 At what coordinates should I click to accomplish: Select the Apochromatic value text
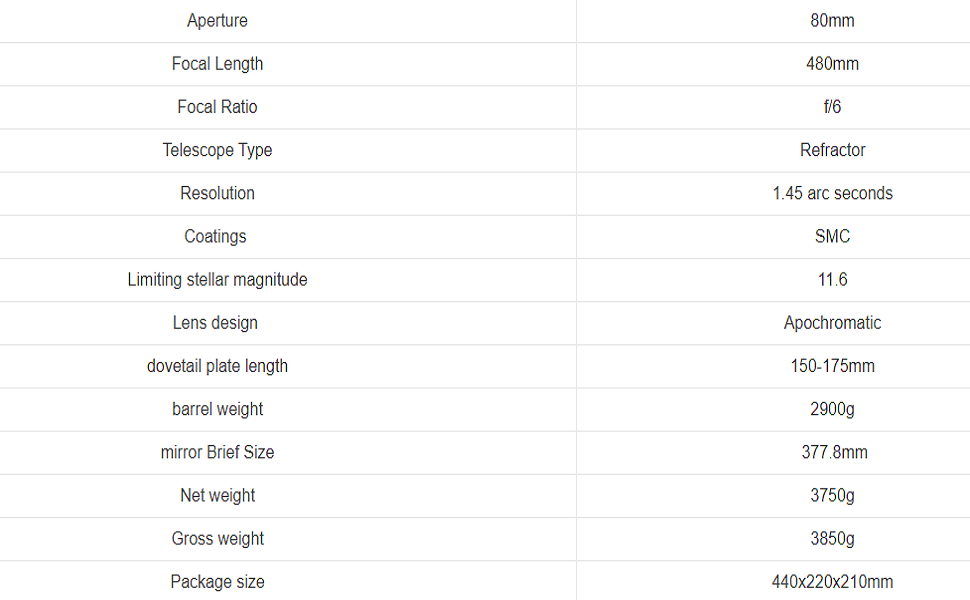[x=832, y=322]
